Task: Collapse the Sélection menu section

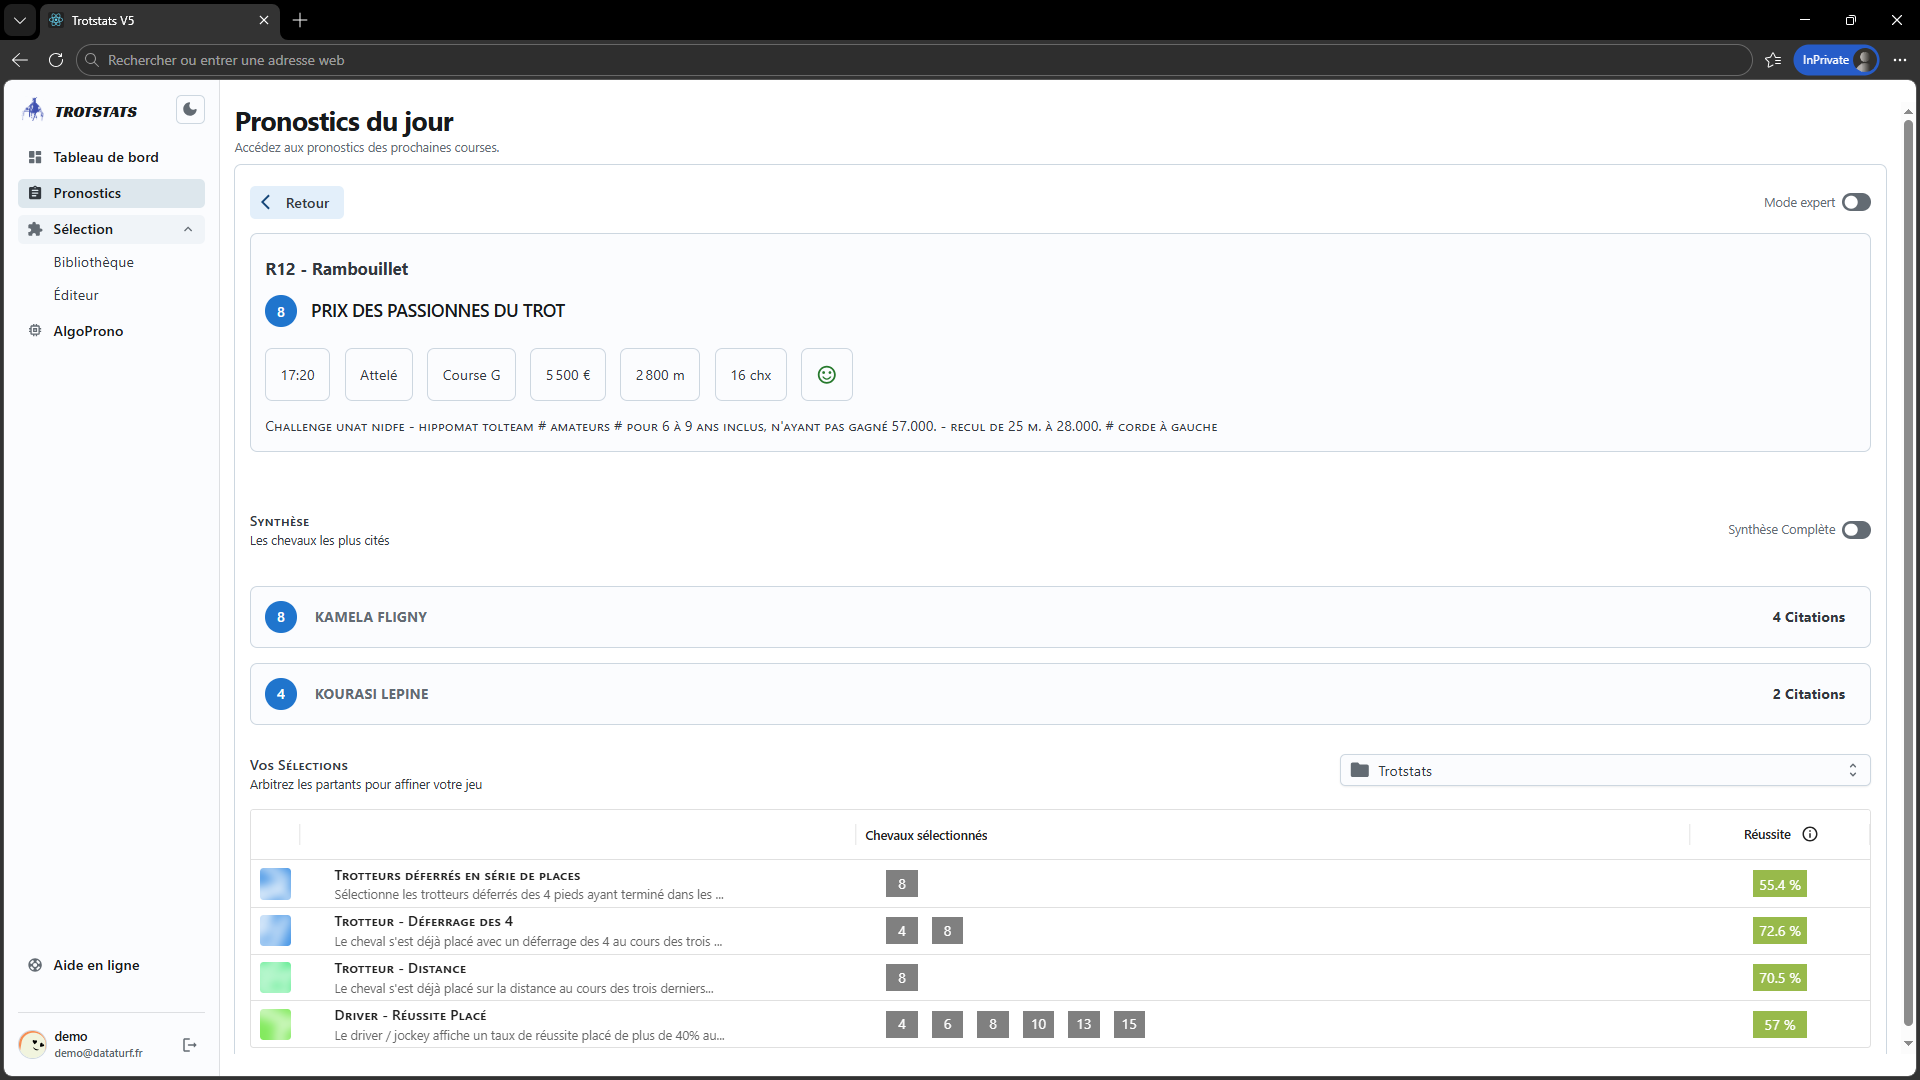Action: point(188,230)
